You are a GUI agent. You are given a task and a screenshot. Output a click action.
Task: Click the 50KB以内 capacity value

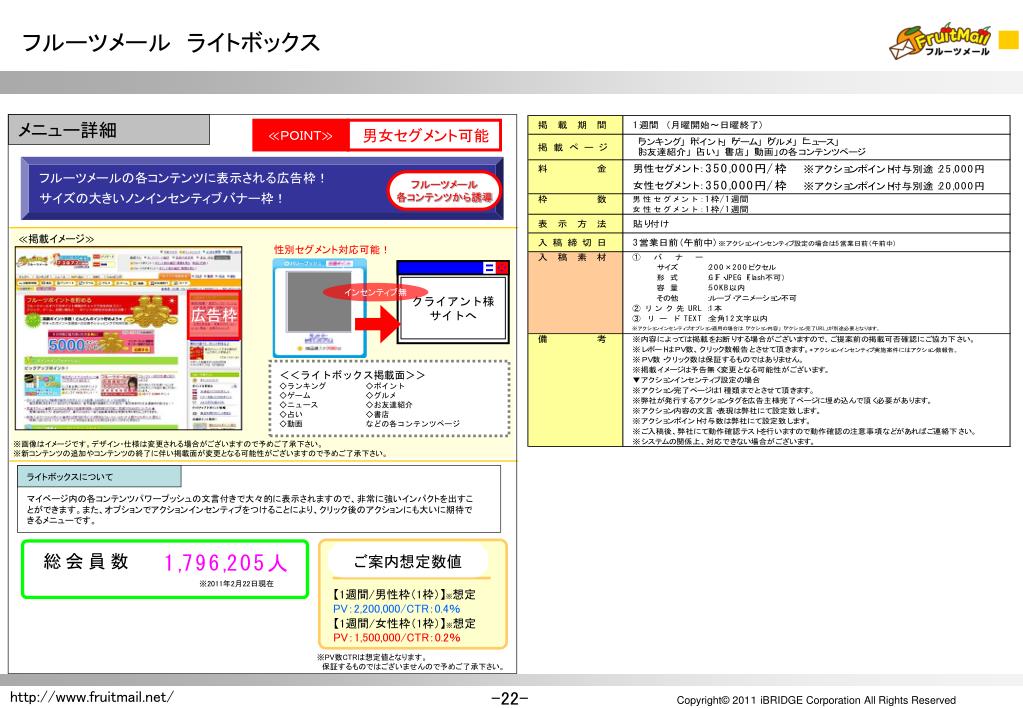point(726,288)
